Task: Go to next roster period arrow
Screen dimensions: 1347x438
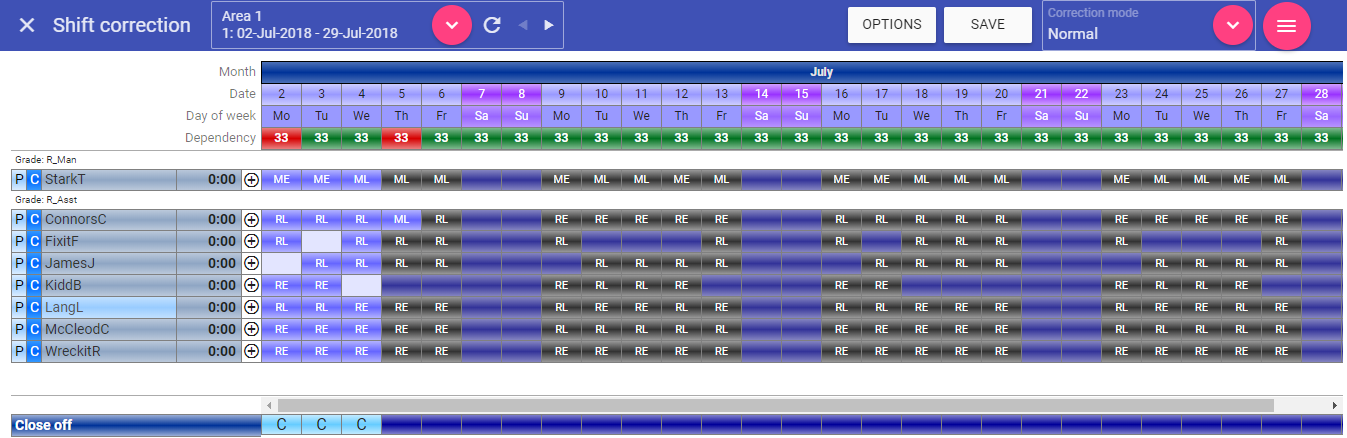Action: pos(548,25)
